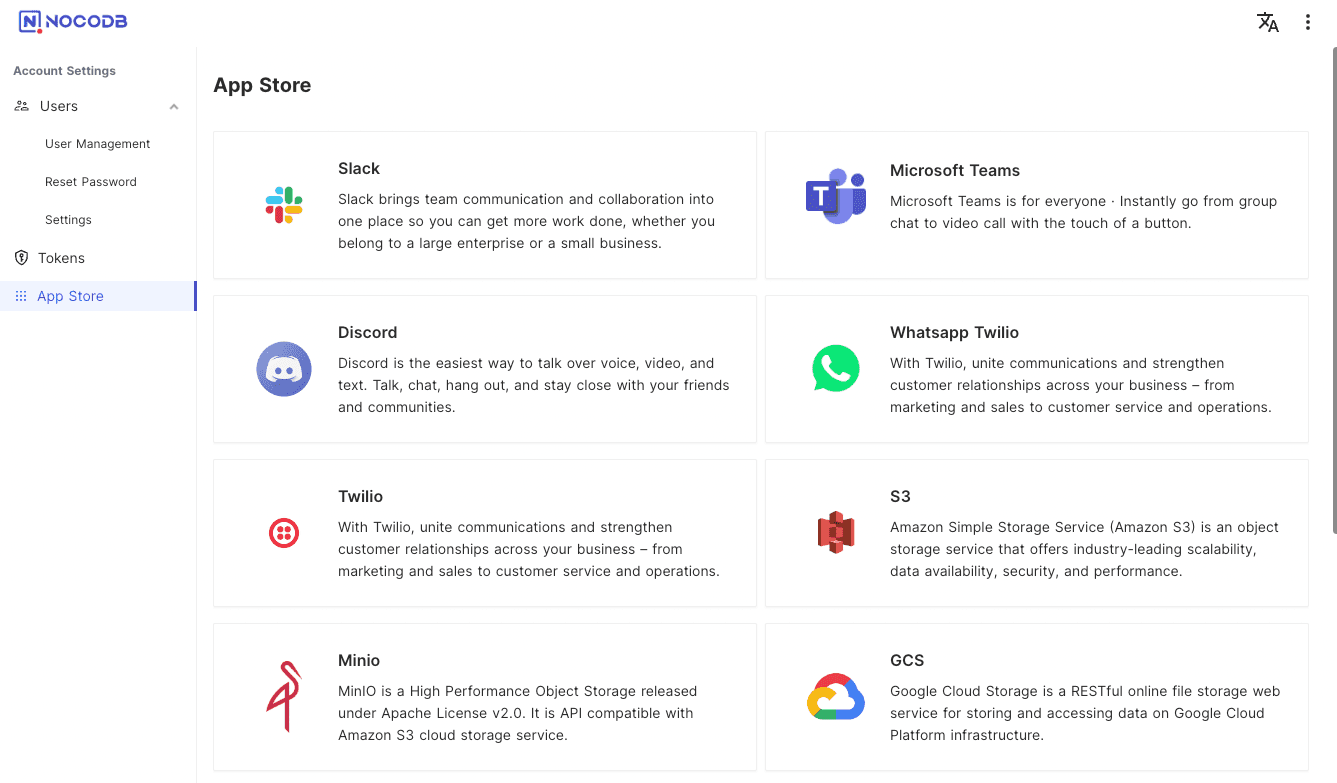Click the Google Cloud Storage icon
The image size is (1337, 783).
point(836,697)
